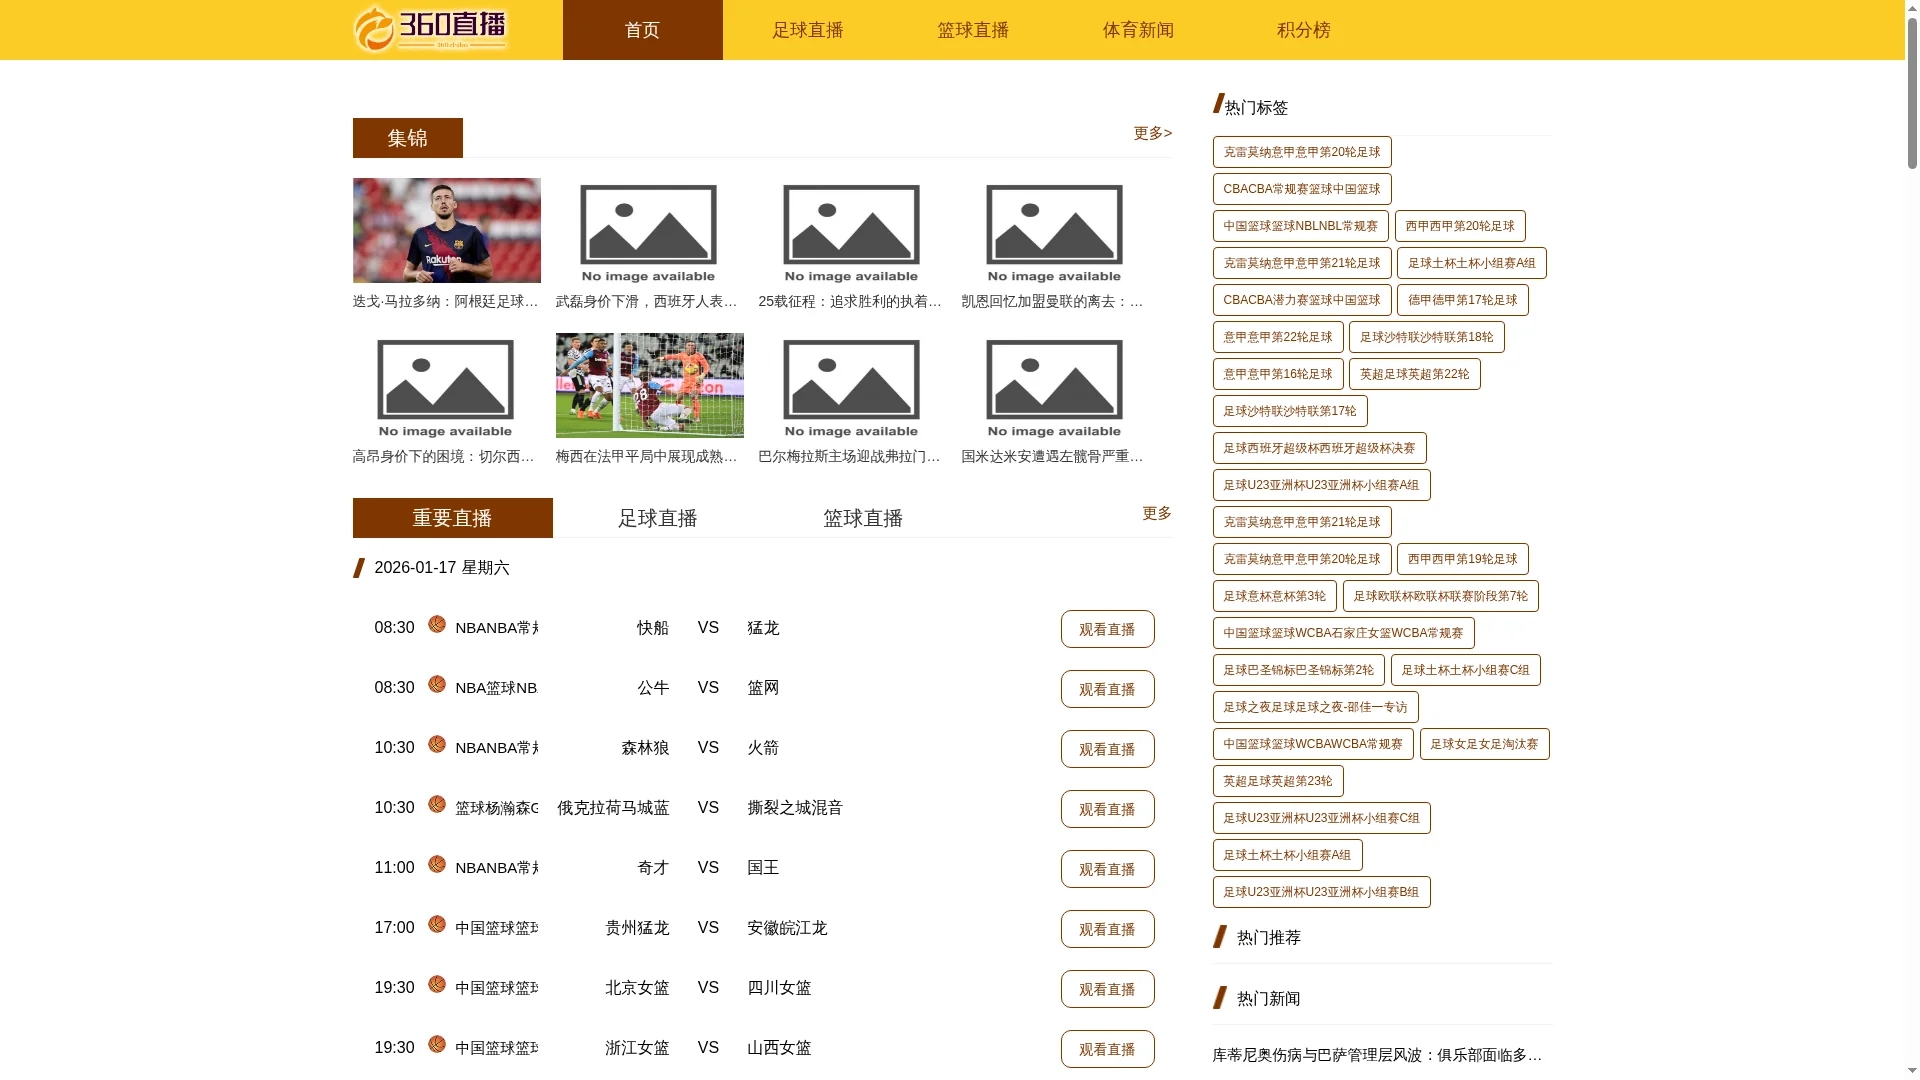Screen dimensions: 1920x1080
Task: Open live stream for 奇才 VS 国王
Action: (x=1107, y=869)
